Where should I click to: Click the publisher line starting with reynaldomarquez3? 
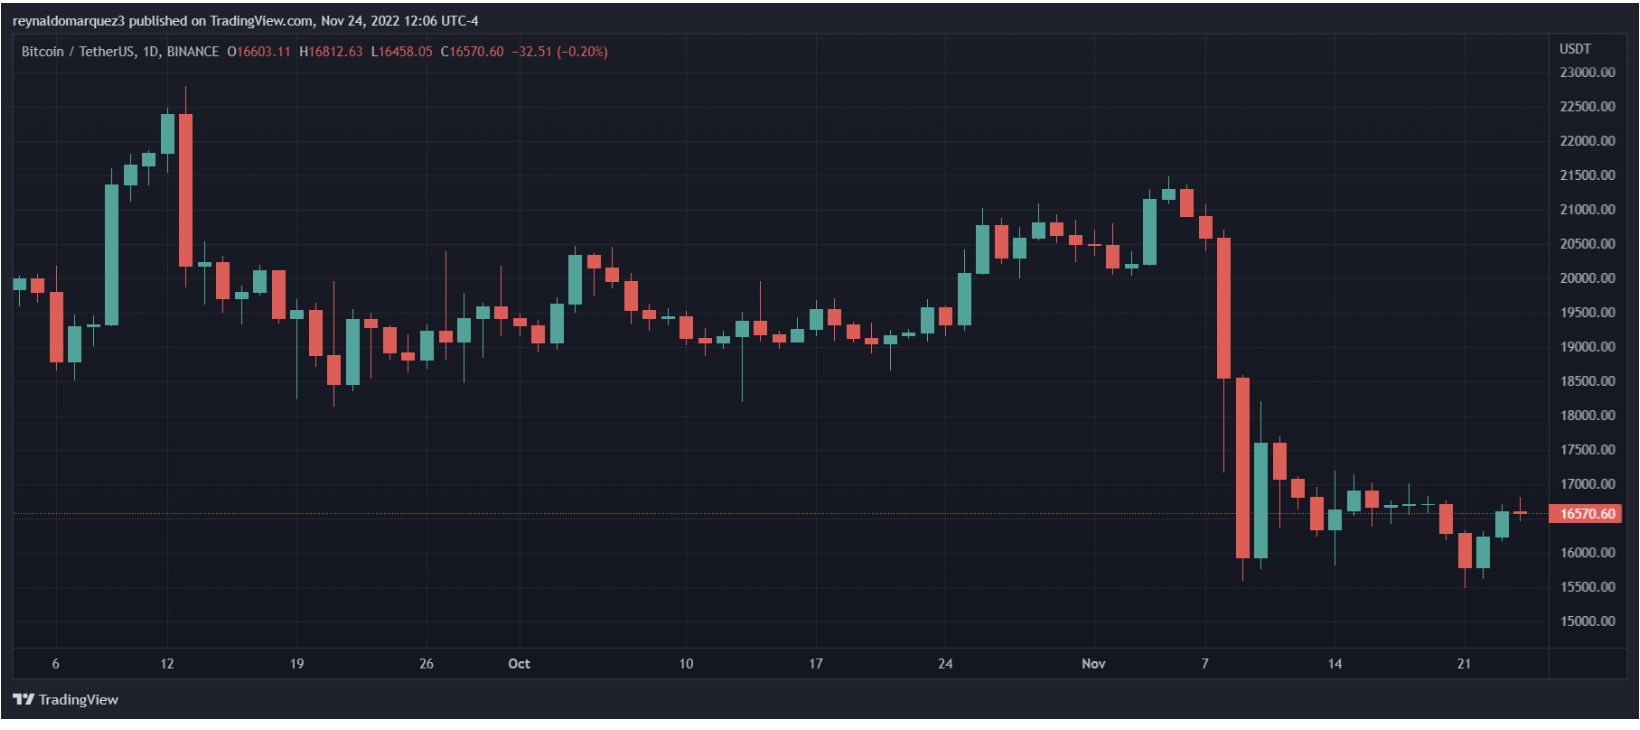click(246, 21)
